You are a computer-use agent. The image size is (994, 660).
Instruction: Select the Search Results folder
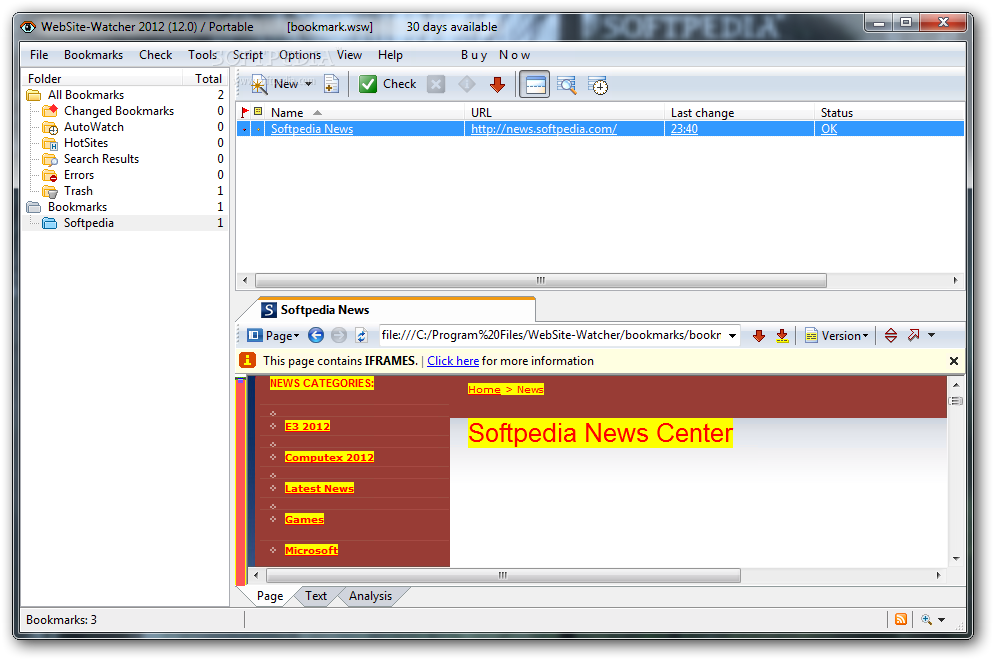pyautogui.click(x=101, y=159)
